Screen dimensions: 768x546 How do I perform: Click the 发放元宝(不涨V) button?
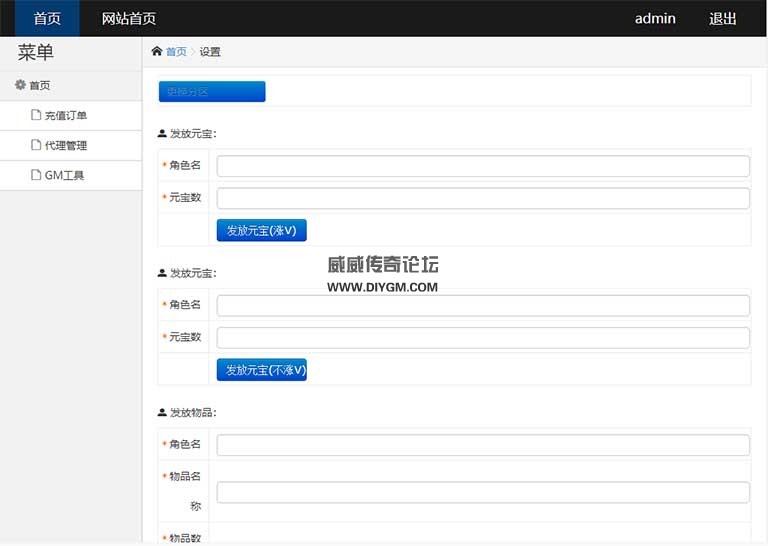262,370
